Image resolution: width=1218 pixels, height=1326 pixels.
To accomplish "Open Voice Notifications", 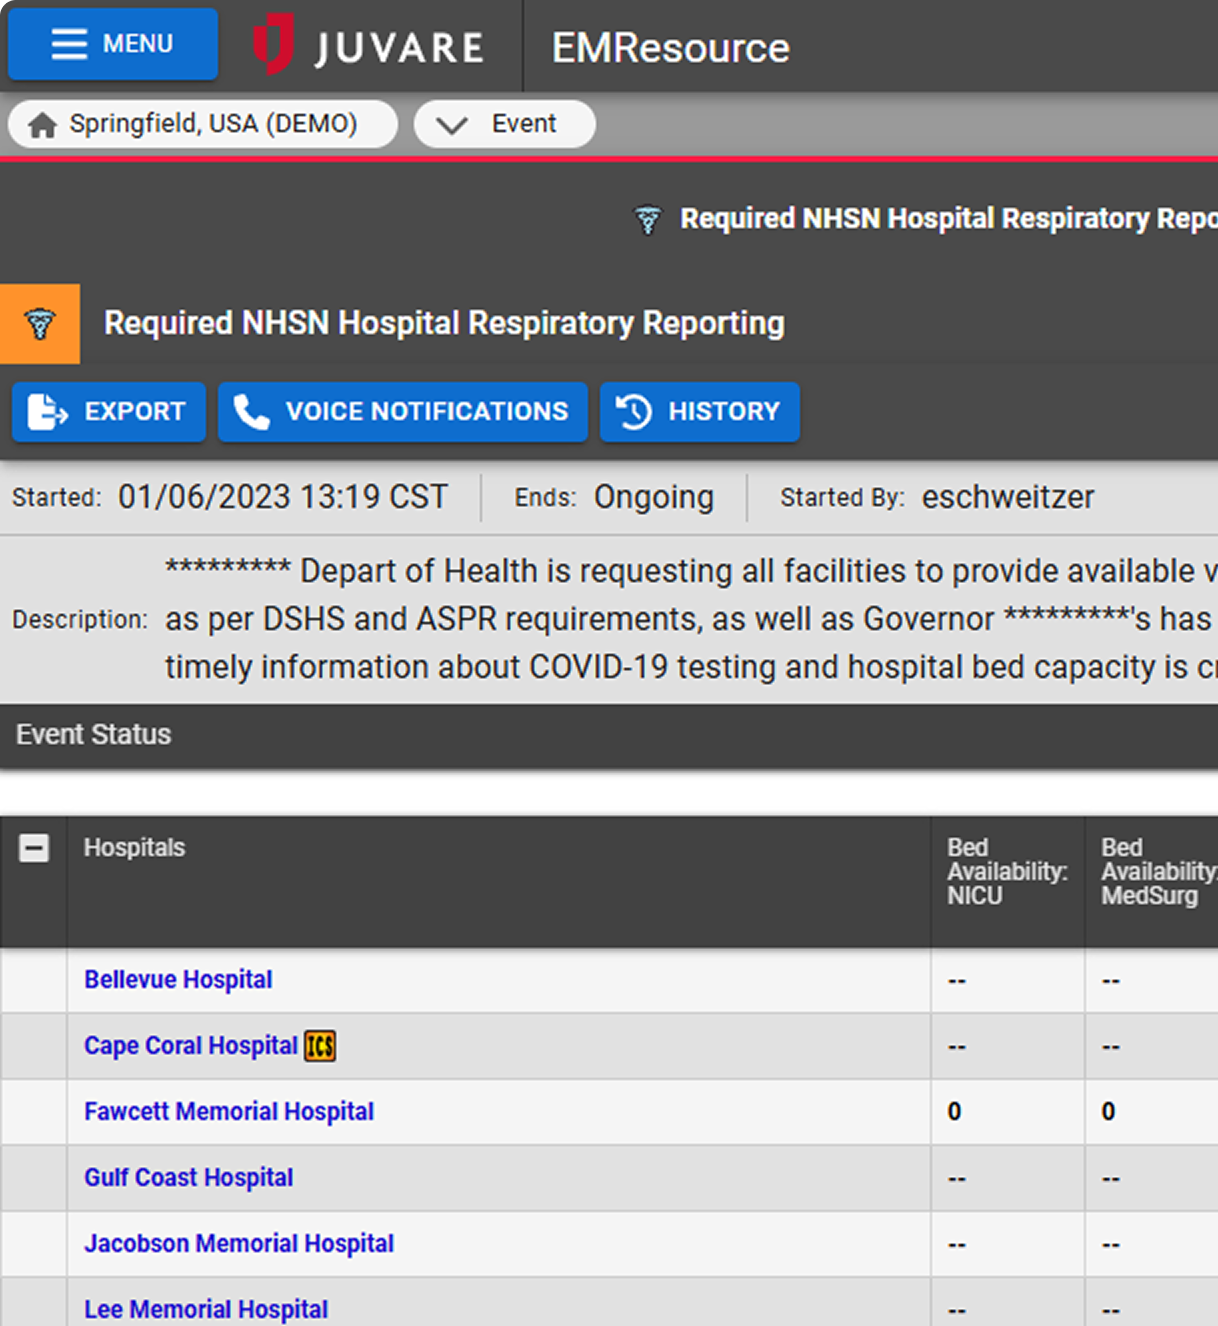I will (402, 412).
